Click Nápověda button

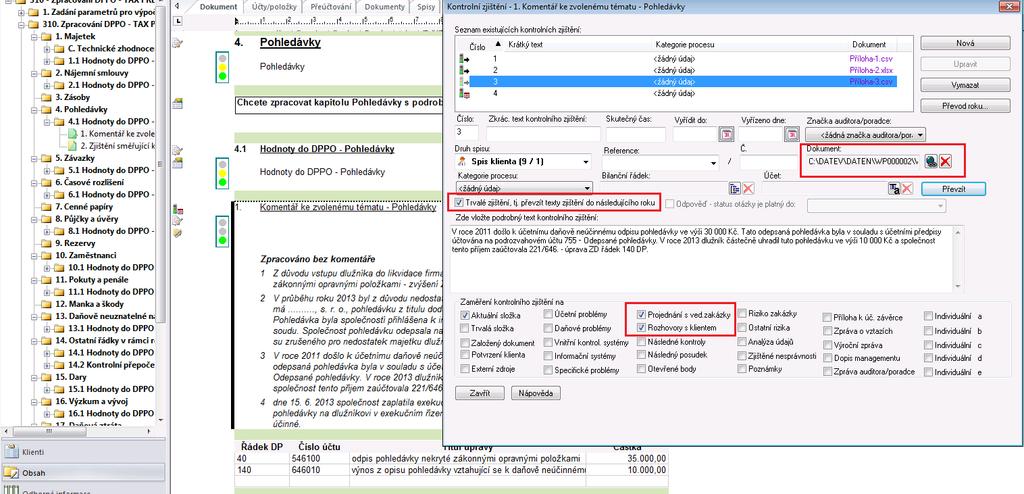(536, 393)
